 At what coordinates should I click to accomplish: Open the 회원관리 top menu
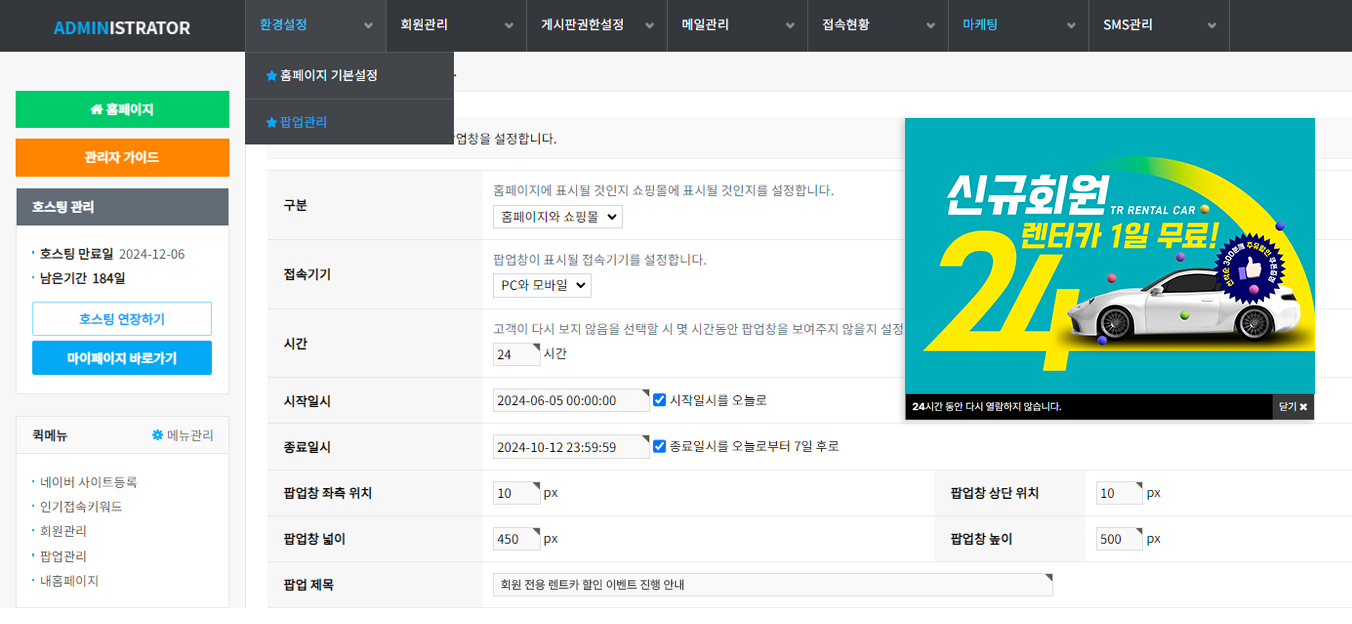456,25
